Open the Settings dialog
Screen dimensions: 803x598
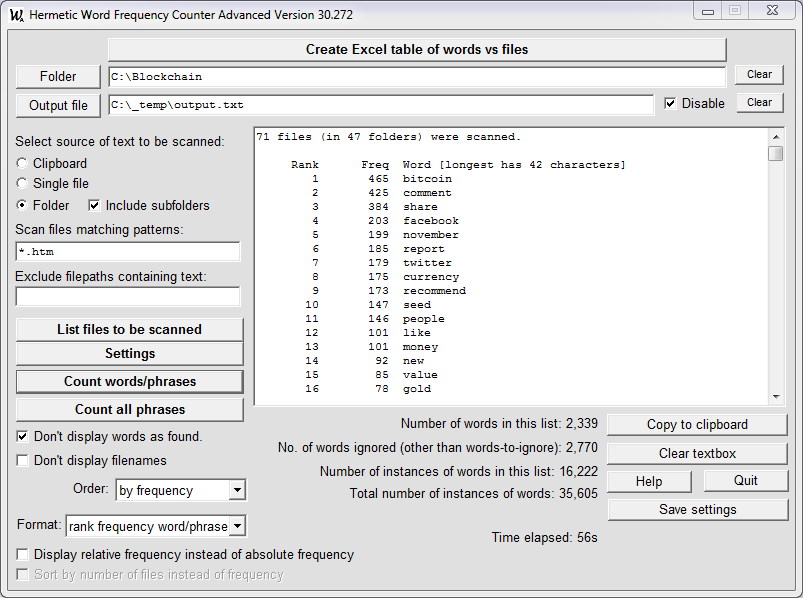click(x=128, y=353)
